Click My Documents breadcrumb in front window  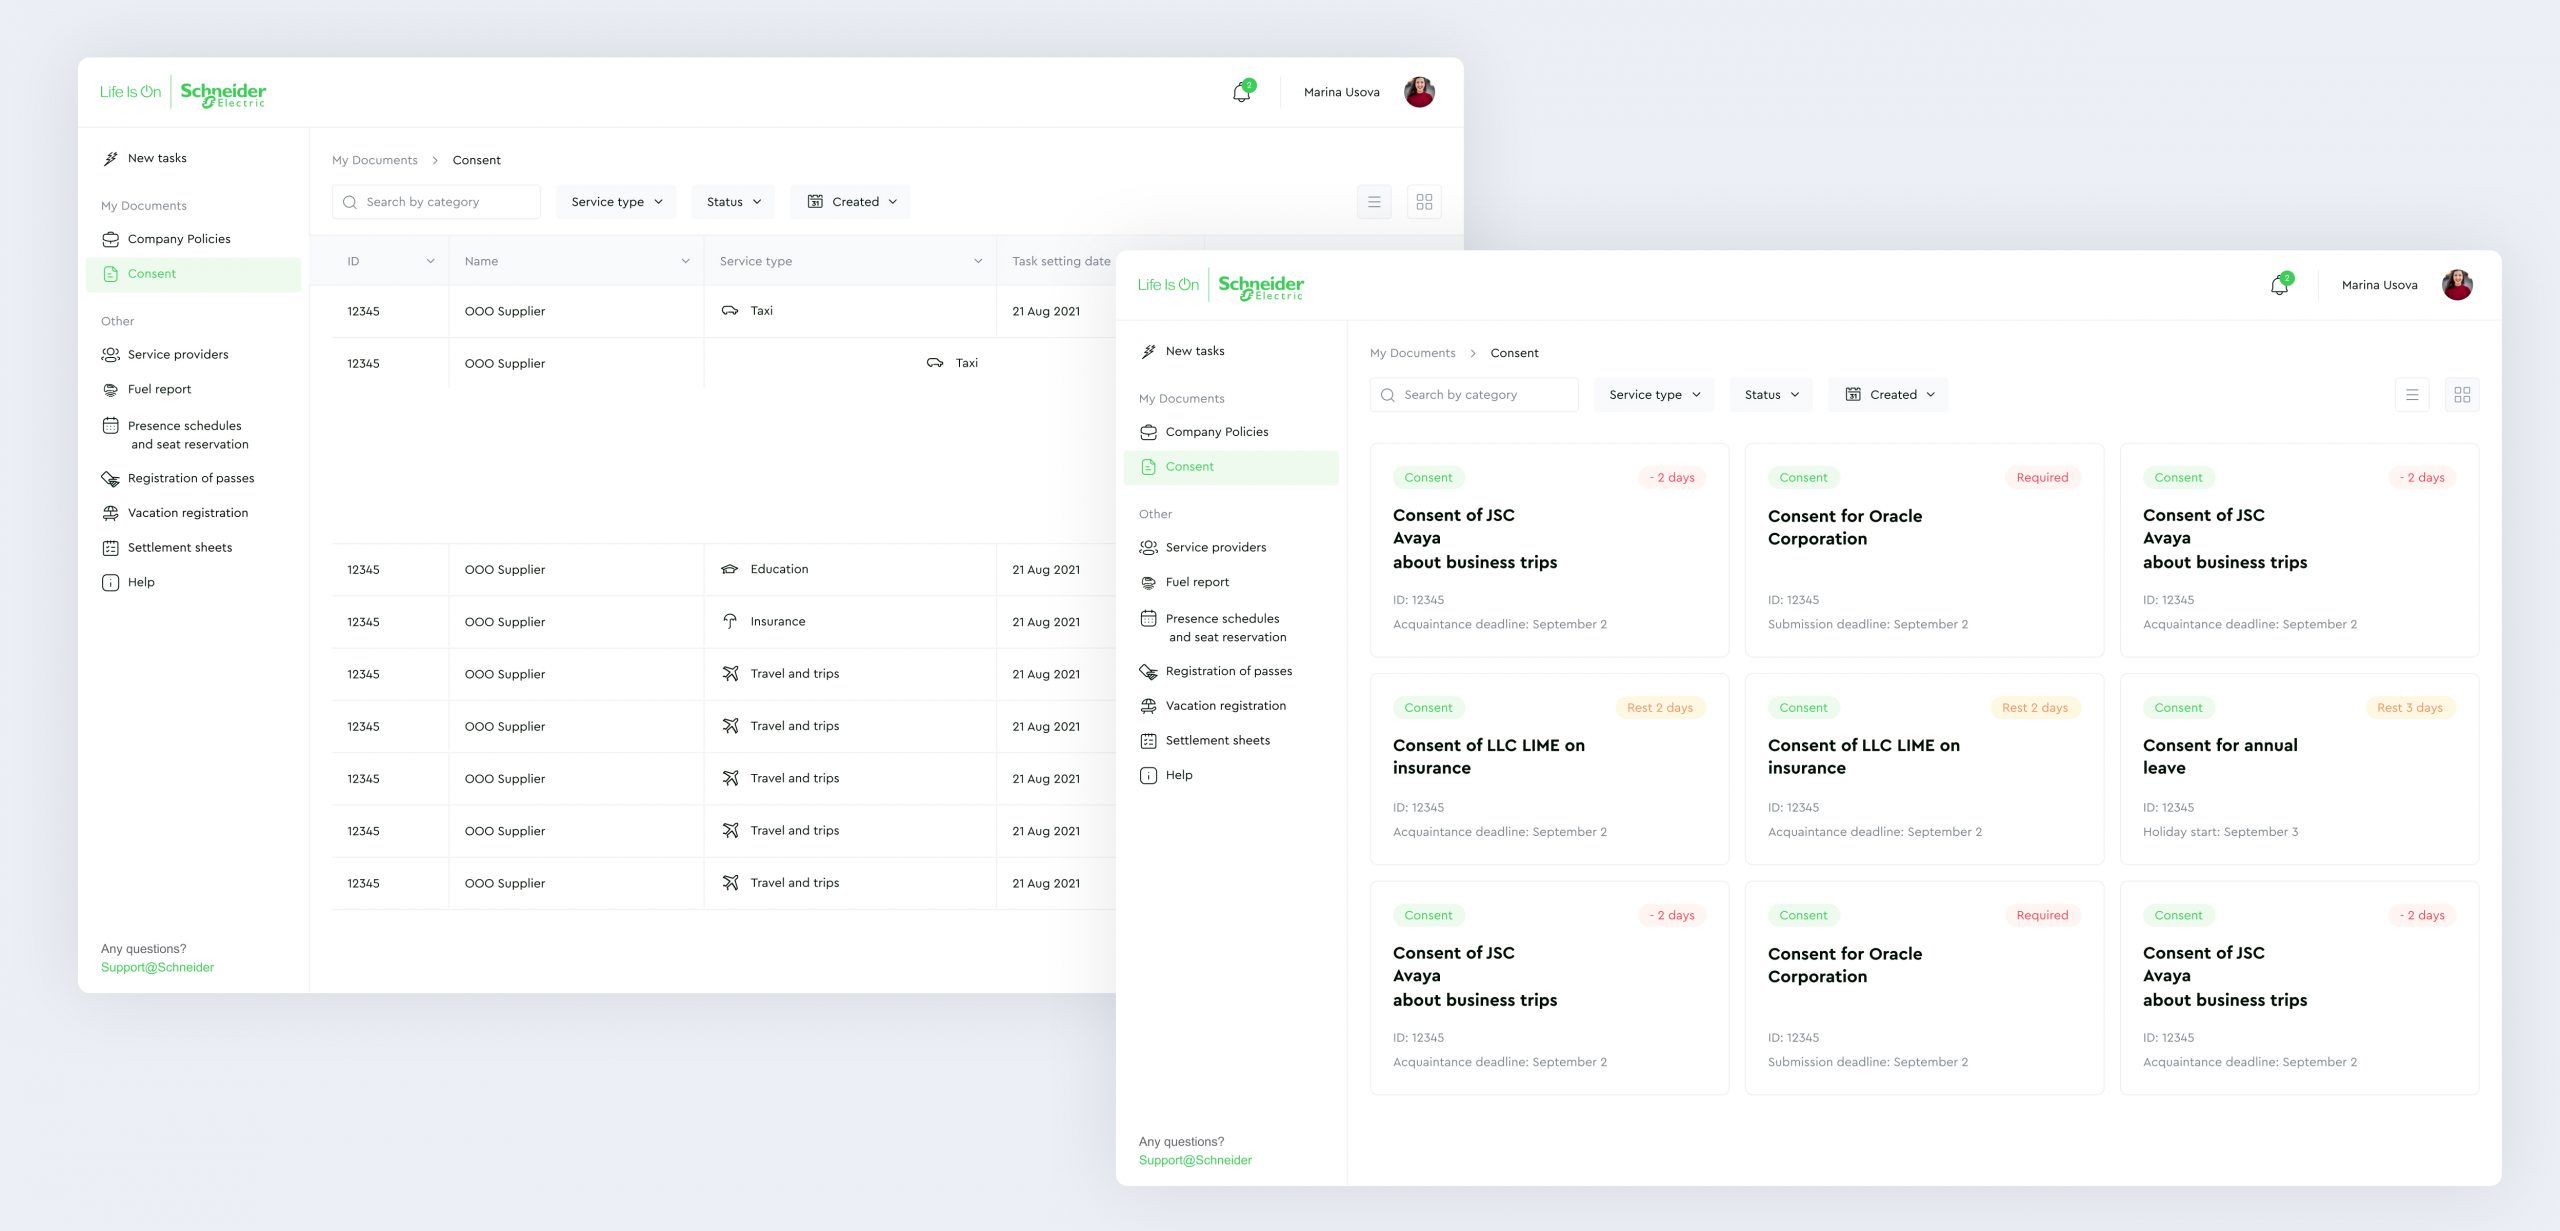[1412, 354]
